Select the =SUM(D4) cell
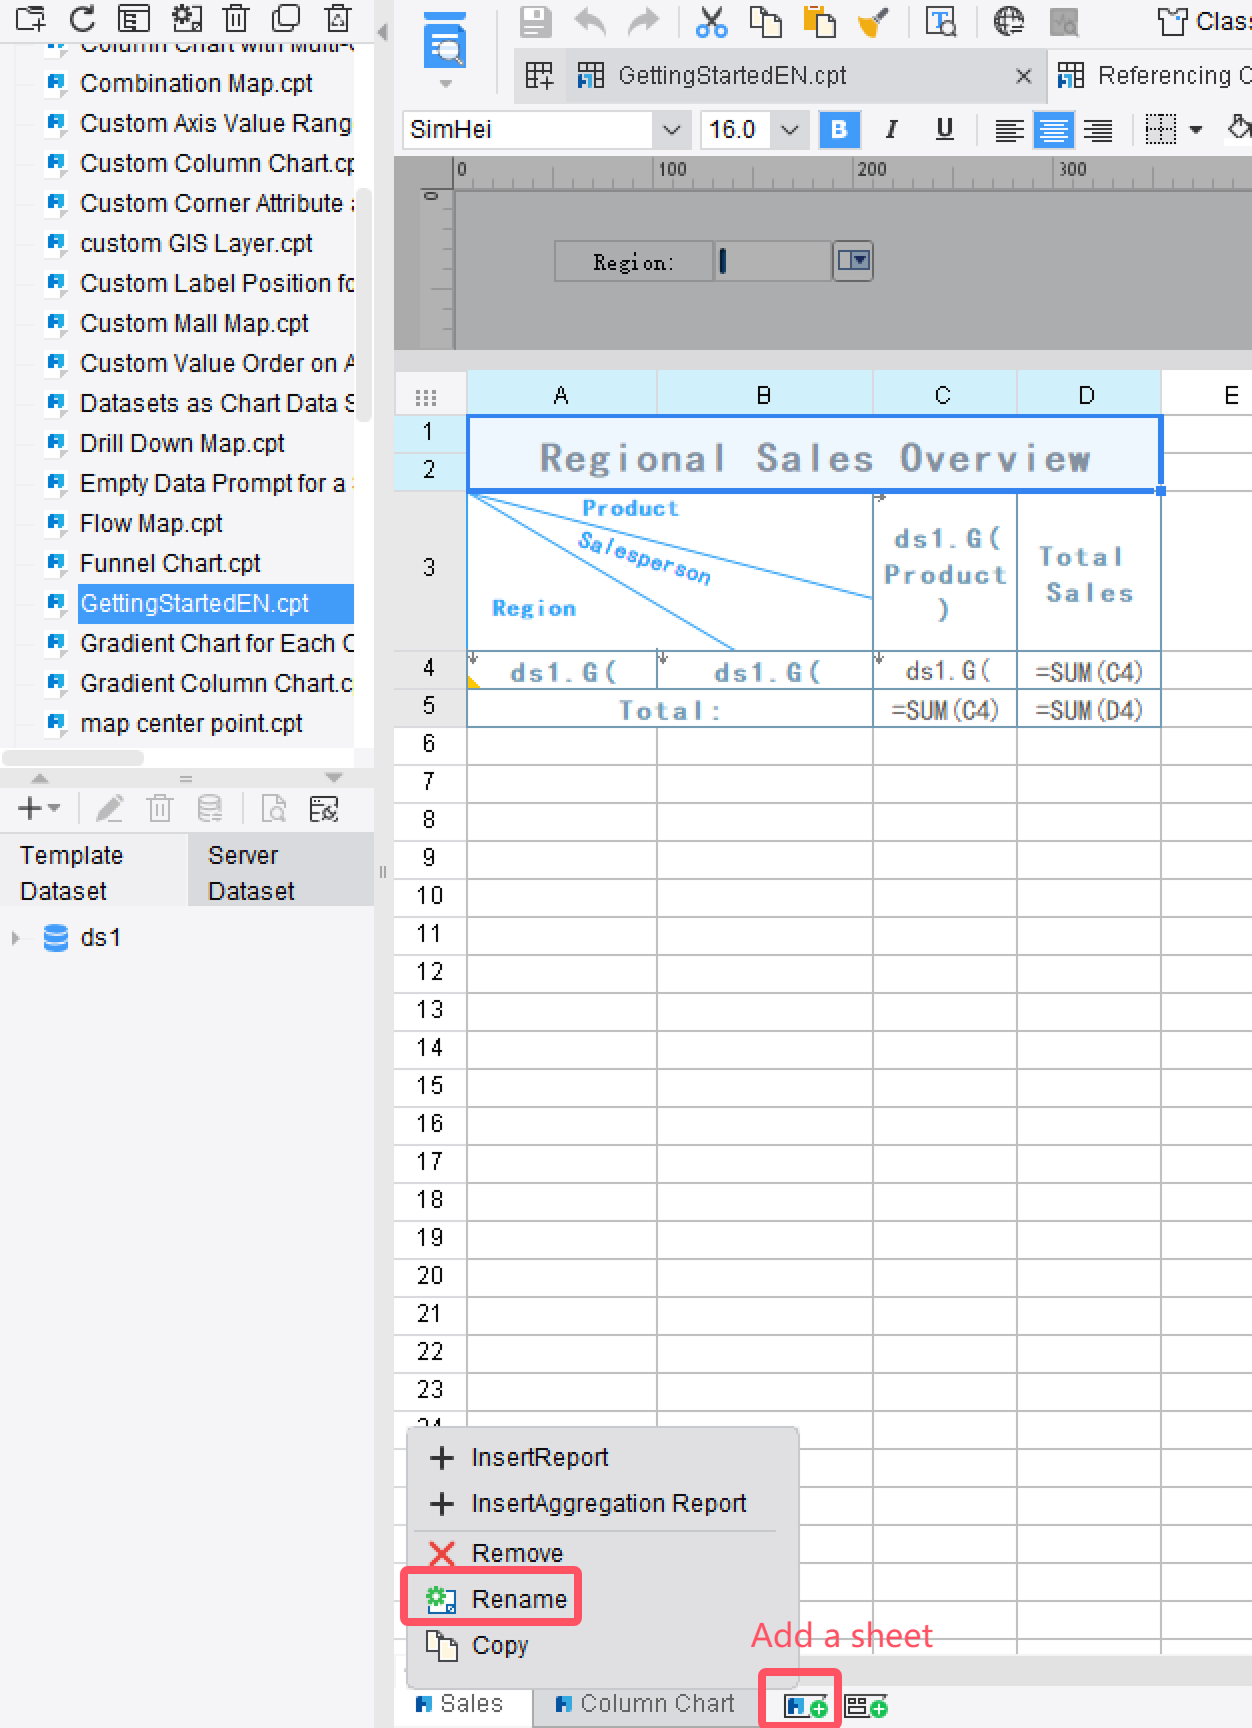 [1088, 710]
